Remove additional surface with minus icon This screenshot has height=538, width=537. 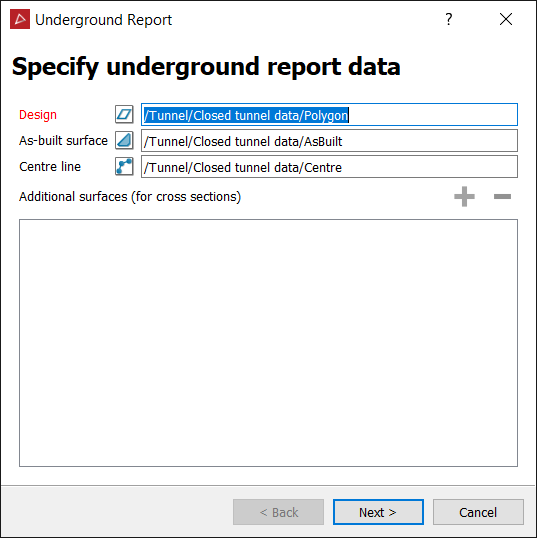click(502, 197)
